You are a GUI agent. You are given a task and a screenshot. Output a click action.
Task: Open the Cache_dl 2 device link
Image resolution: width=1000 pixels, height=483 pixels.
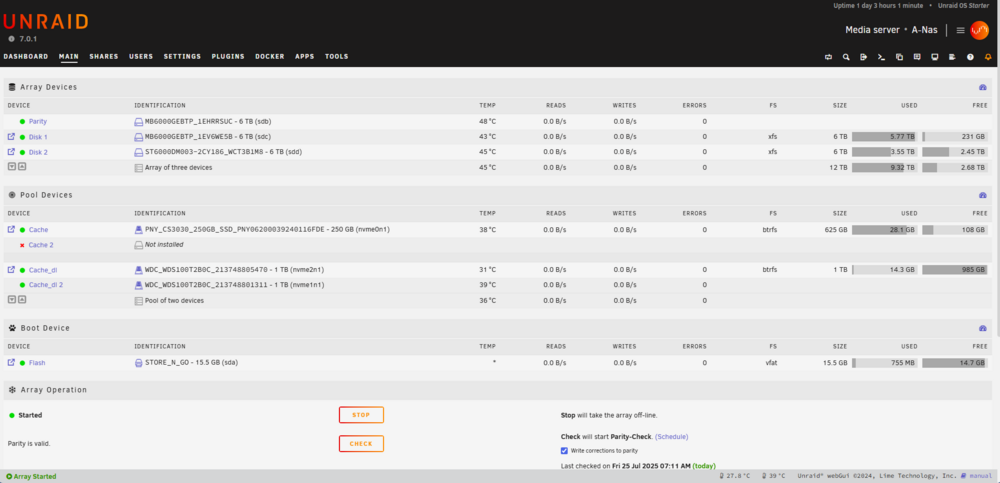click(46, 285)
